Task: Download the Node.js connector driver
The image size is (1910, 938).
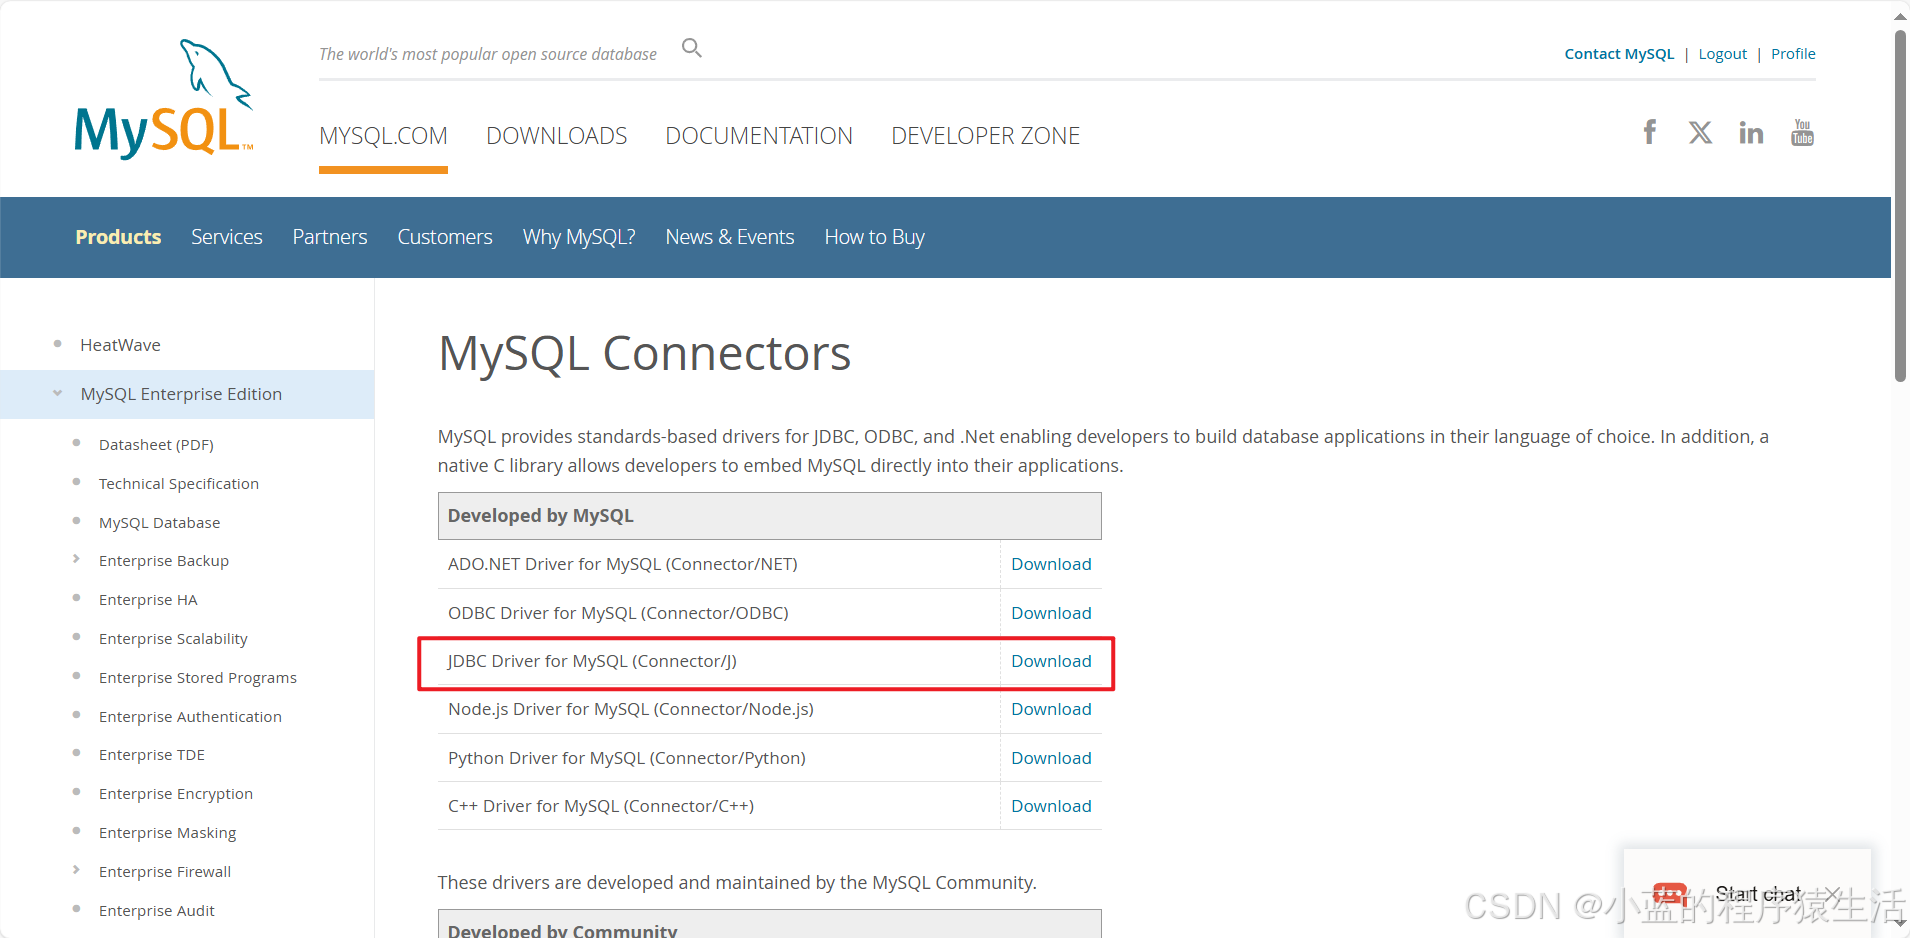Action: [x=1051, y=709]
